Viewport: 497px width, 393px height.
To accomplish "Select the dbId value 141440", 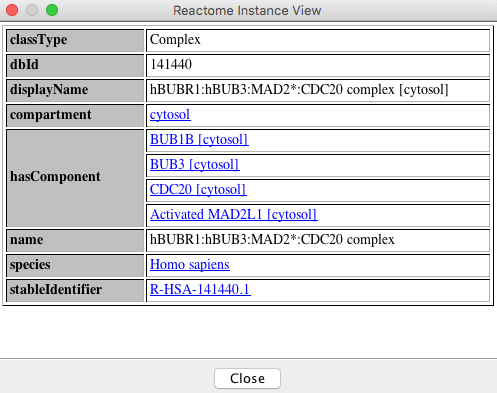I will tap(171, 65).
